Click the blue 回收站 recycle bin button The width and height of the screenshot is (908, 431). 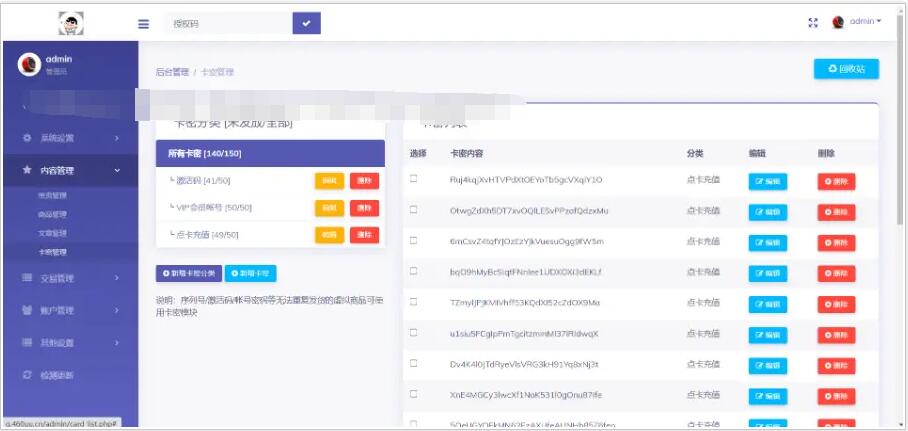846,69
